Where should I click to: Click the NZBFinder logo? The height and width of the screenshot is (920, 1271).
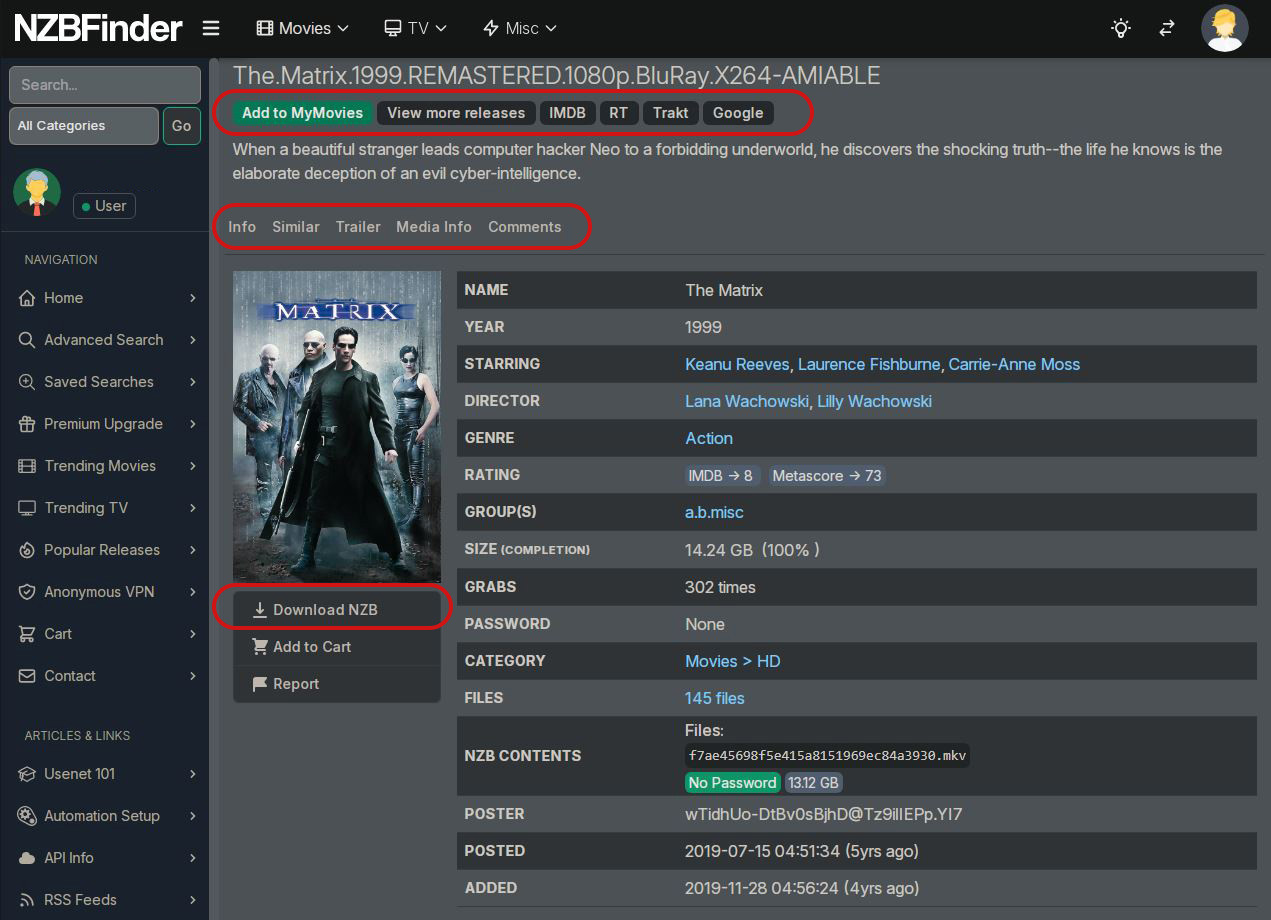pyautogui.click(x=98, y=28)
